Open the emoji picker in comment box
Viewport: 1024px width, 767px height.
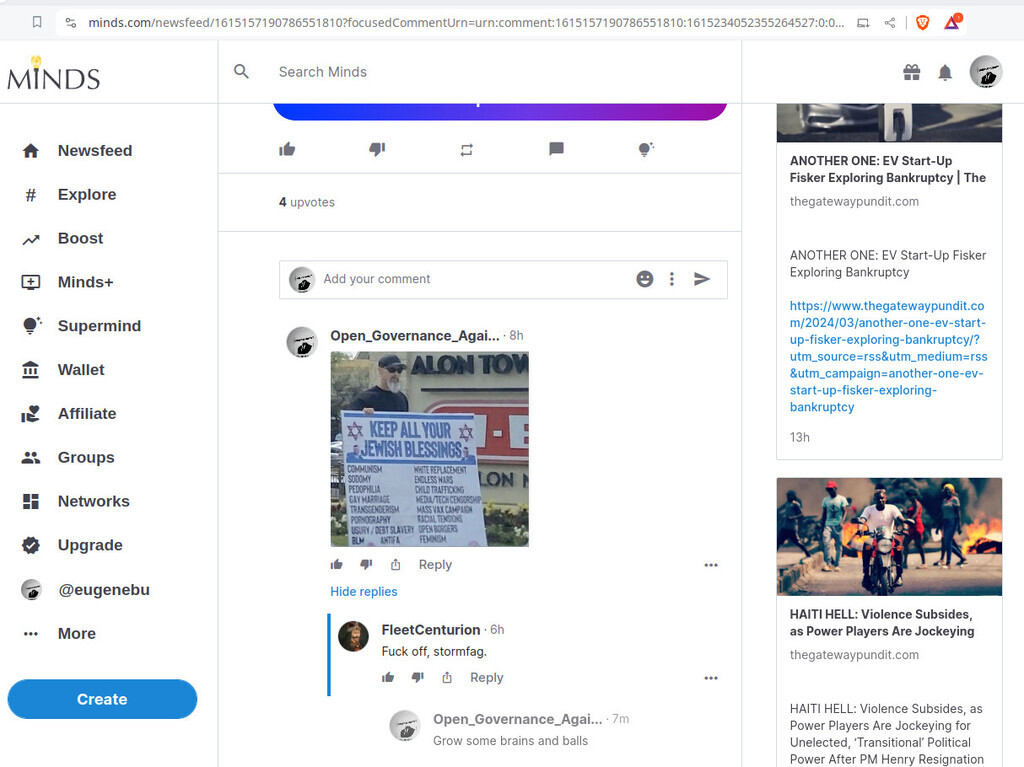pos(645,279)
